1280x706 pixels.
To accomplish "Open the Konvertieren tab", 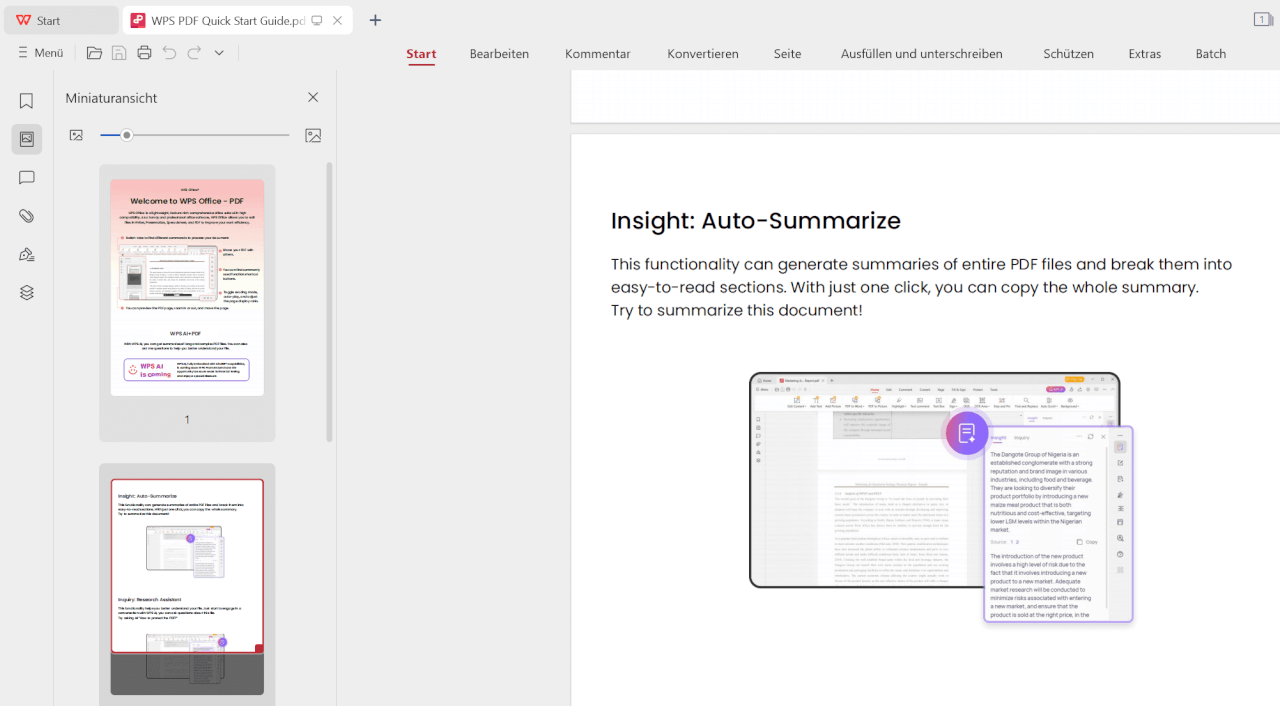I will [x=703, y=54].
